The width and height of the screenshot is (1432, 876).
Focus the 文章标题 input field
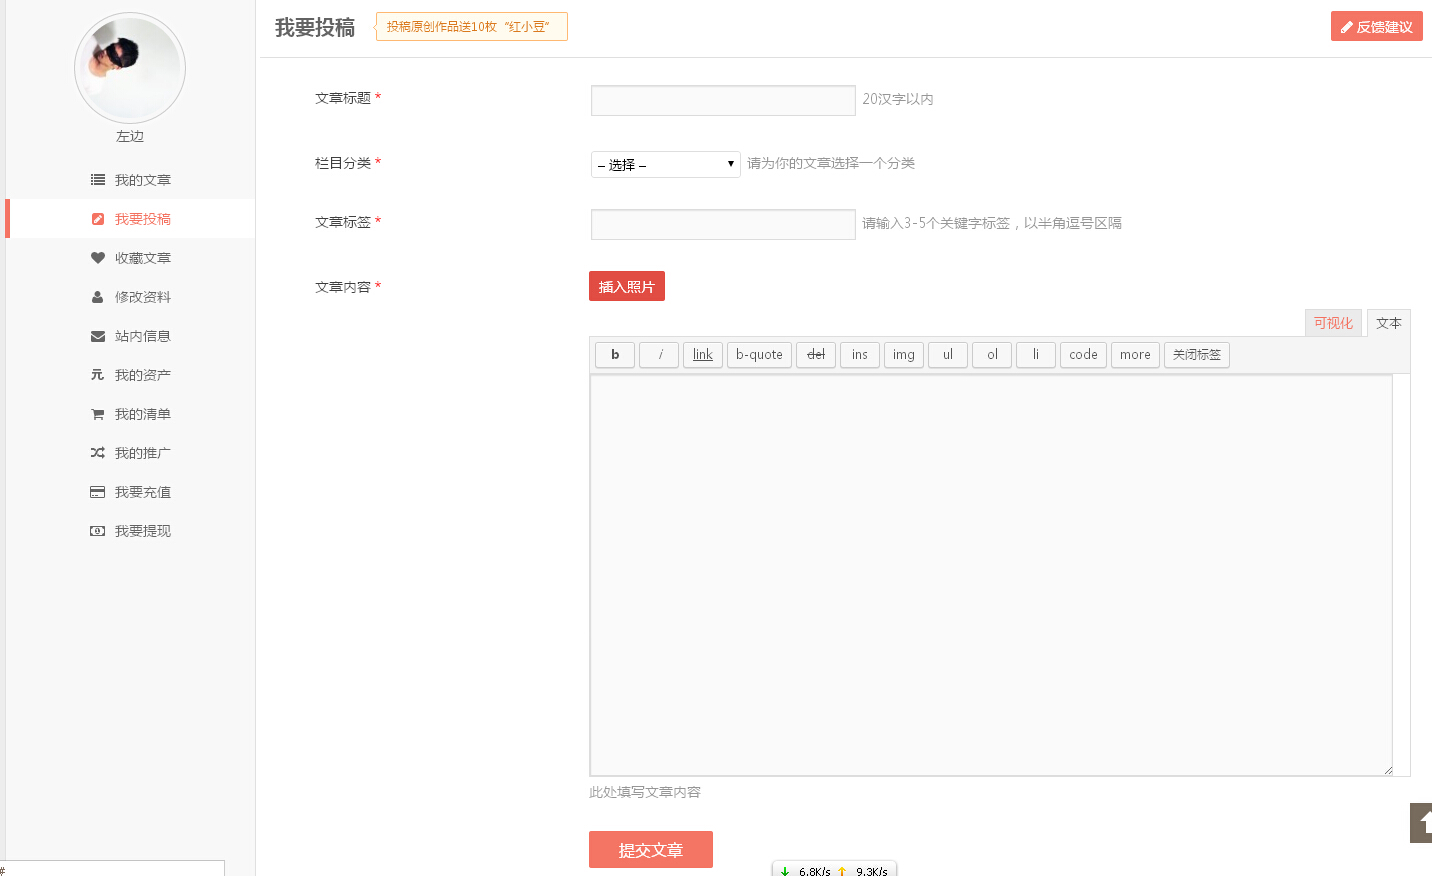(x=723, y=100)
